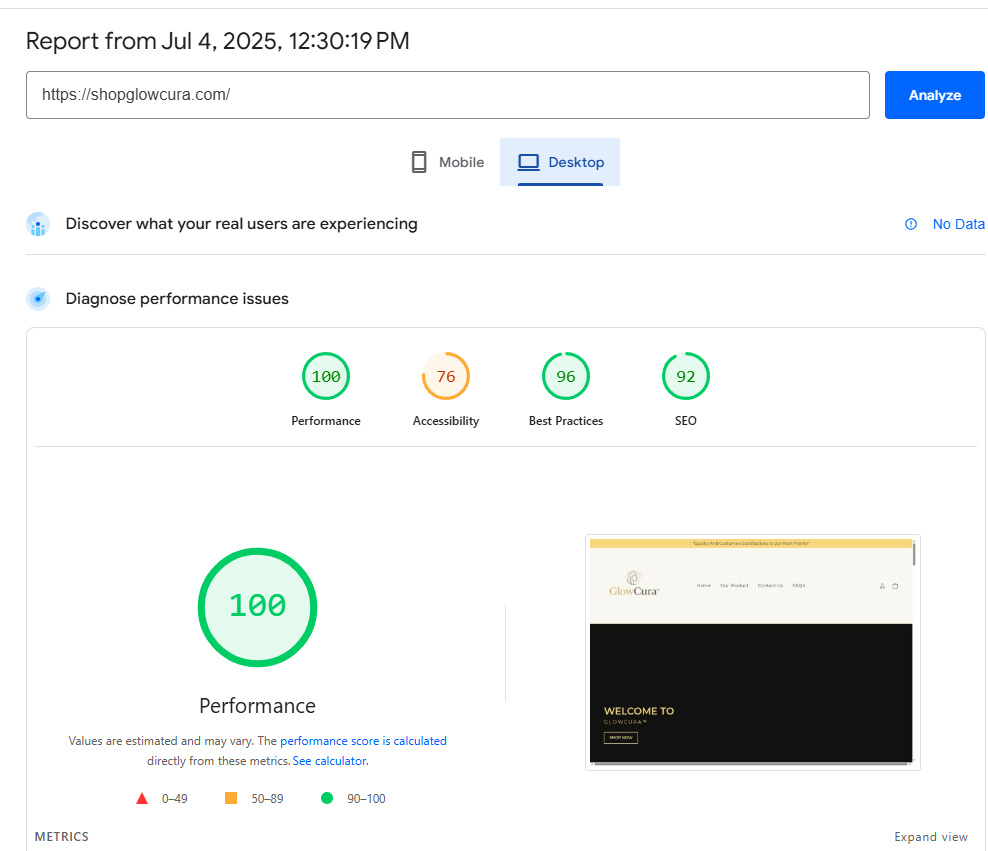Switch to the Desktop tab
Image resolution: width=988 pixels, height=851 pixels.
tap(560, 162)
